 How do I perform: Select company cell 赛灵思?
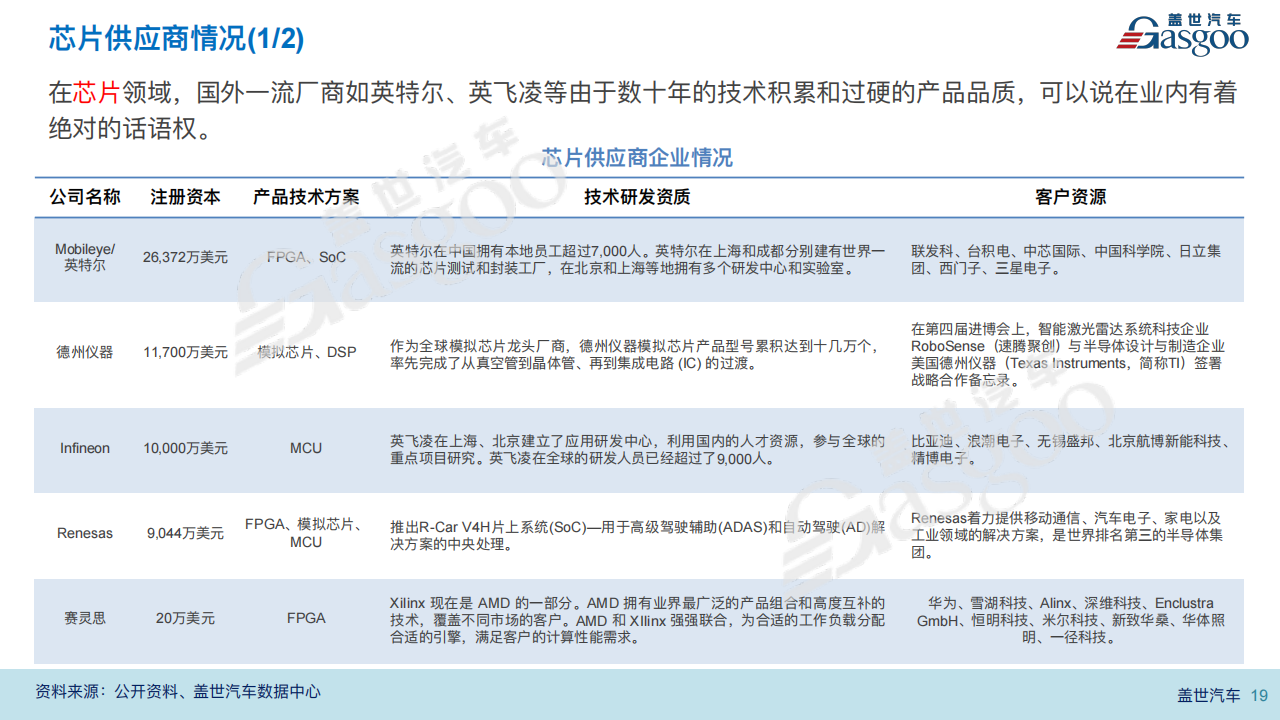coord(85,619)
